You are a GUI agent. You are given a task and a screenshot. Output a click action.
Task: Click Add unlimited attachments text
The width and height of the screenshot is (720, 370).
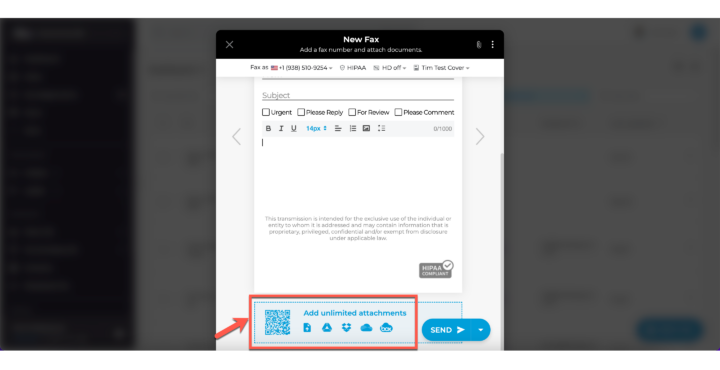click(x=355, y=313)
